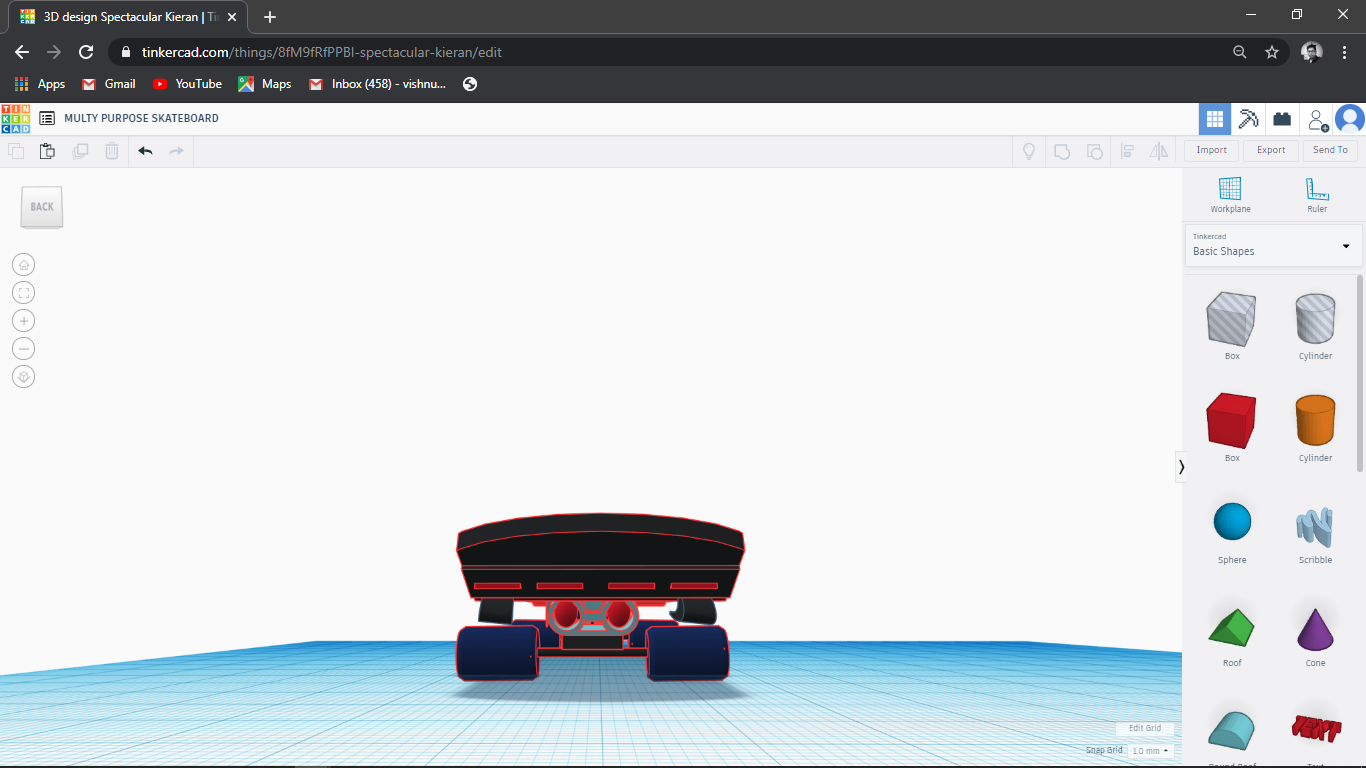This screenshot has width=1366, height=768.
Task: Click the Ungroup shapes icon
Action: [1095, 151]
